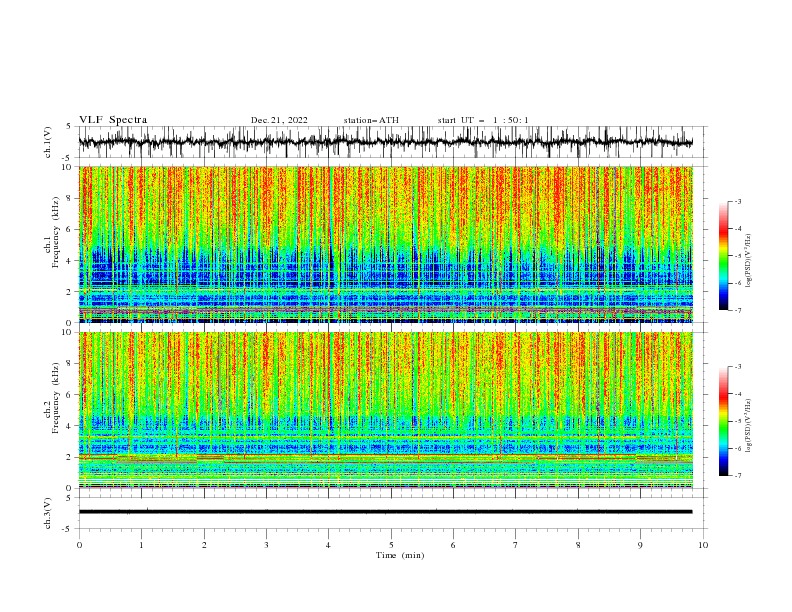Click the ch.2 PSD color bar
This screenshot has height=612, width=792.
[724, 421]
